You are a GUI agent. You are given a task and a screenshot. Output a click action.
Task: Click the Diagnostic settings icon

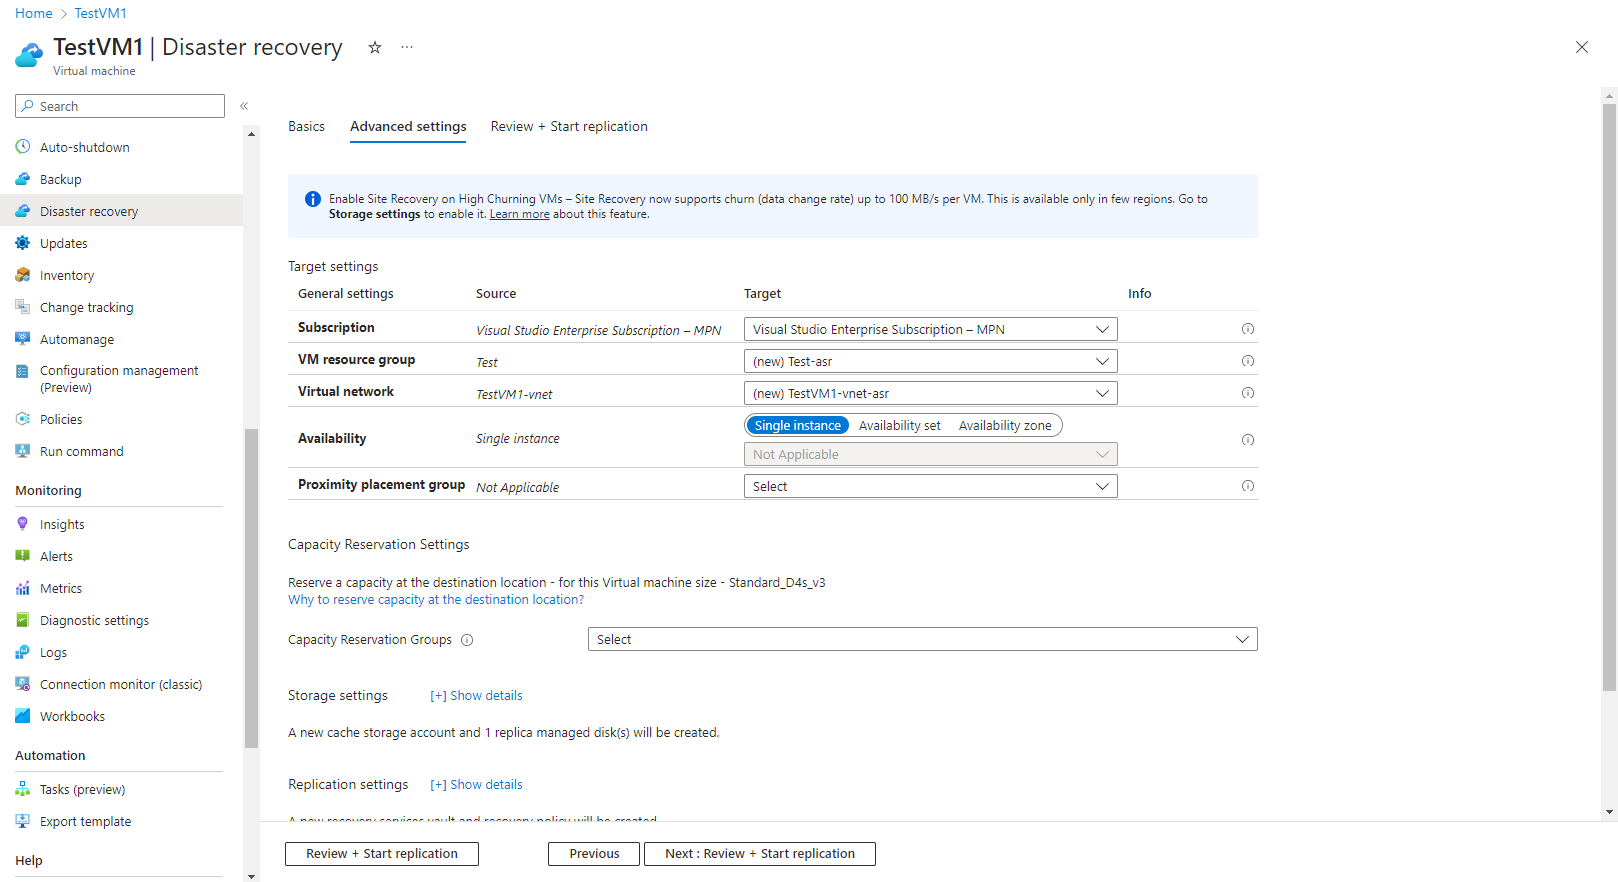(23, 620)
